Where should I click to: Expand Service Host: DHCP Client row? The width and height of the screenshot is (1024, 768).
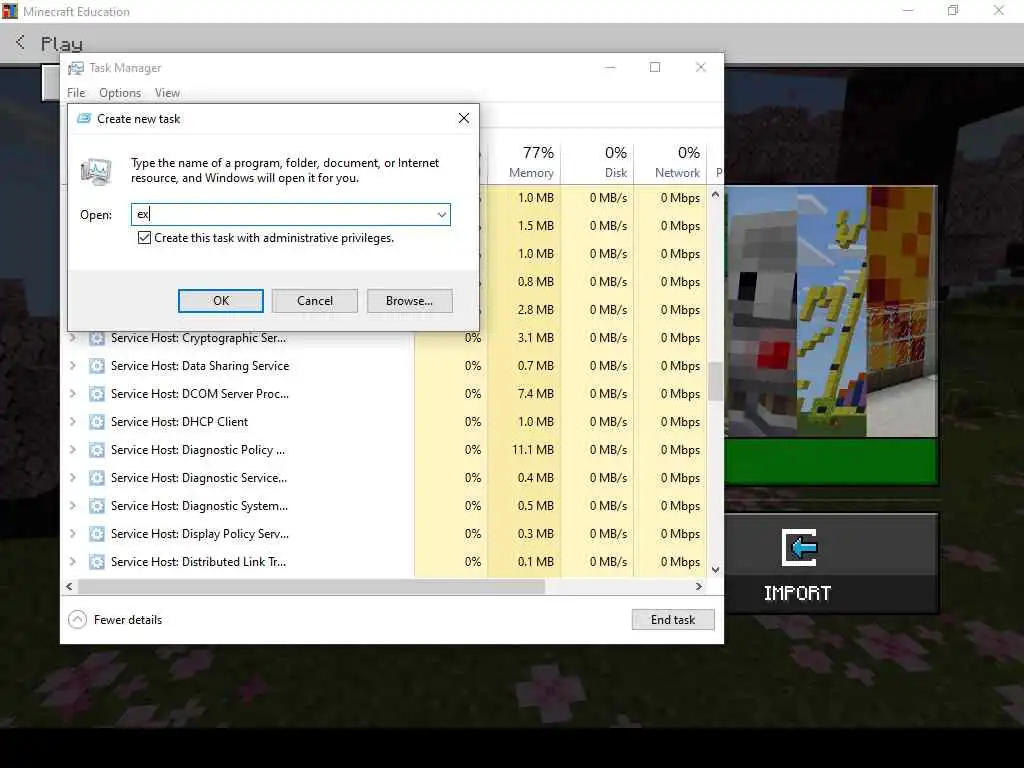(x=72, y=422)
